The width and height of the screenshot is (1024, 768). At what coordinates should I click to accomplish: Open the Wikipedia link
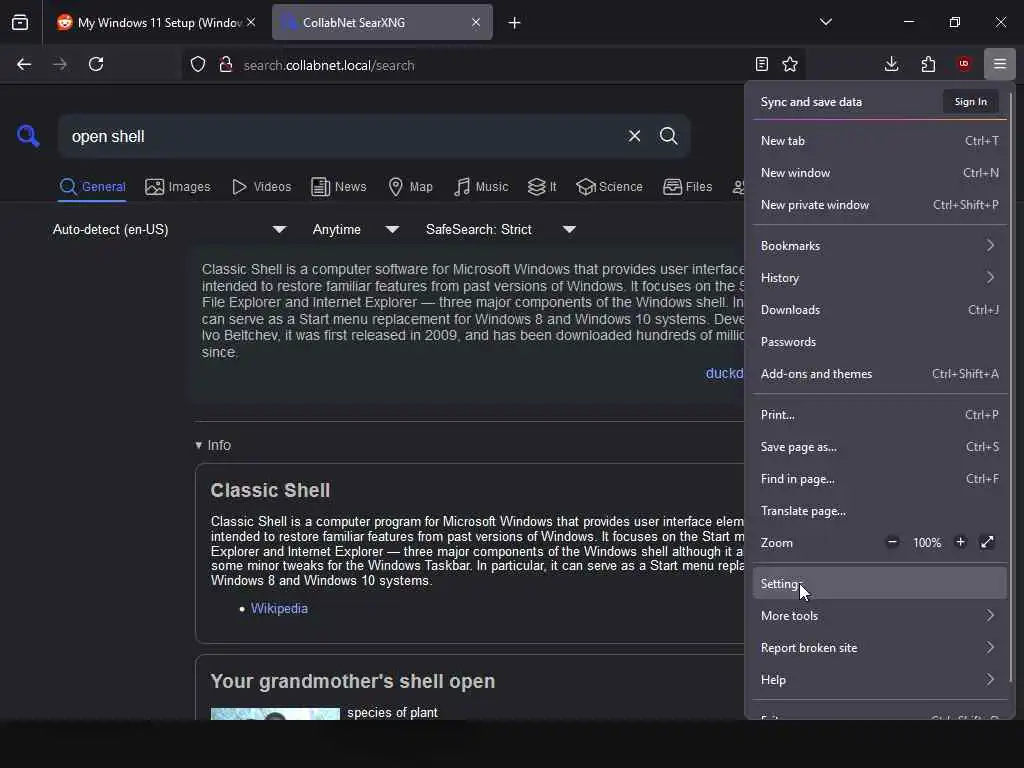point(279,608)
